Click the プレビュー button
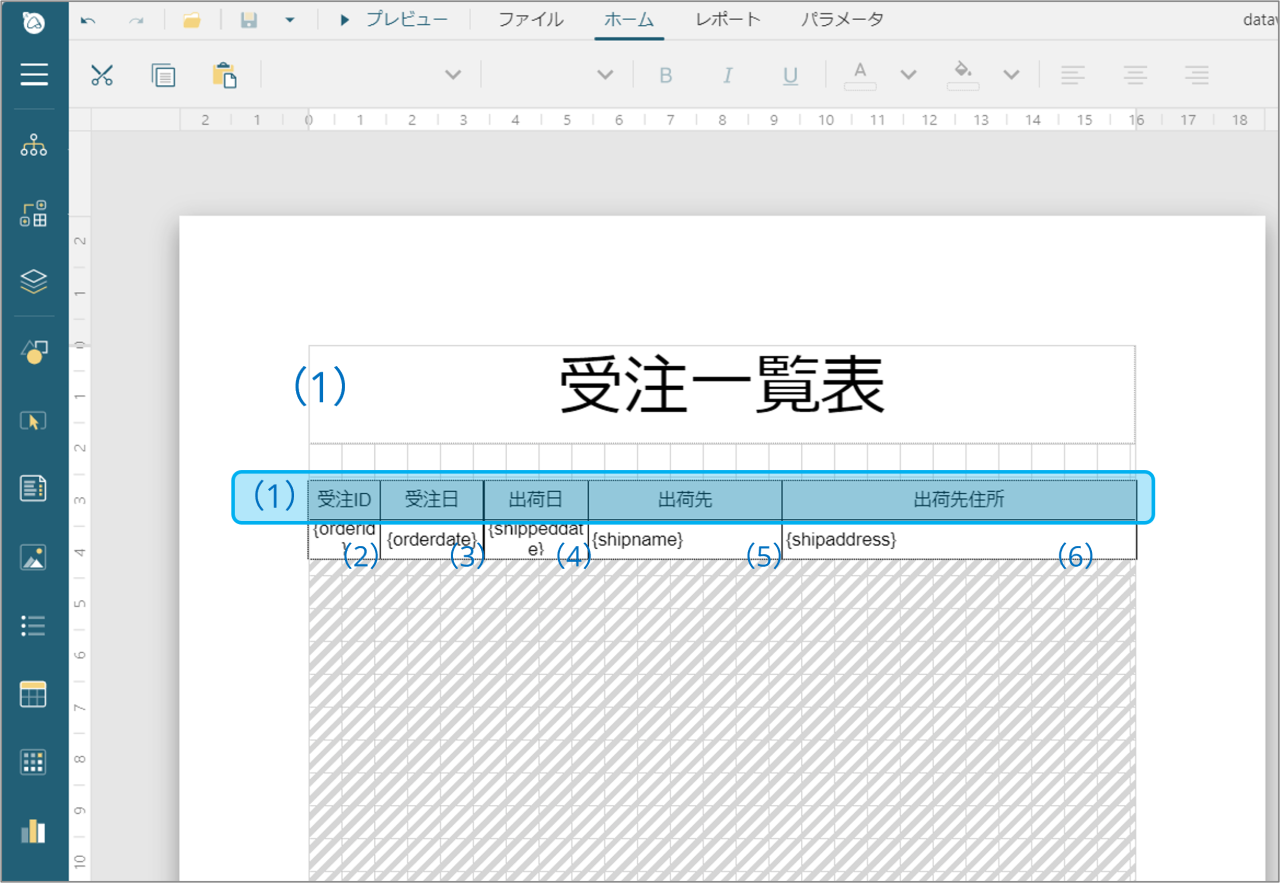This screenshot has height=883, width=1280. click(x=394, y=20)
